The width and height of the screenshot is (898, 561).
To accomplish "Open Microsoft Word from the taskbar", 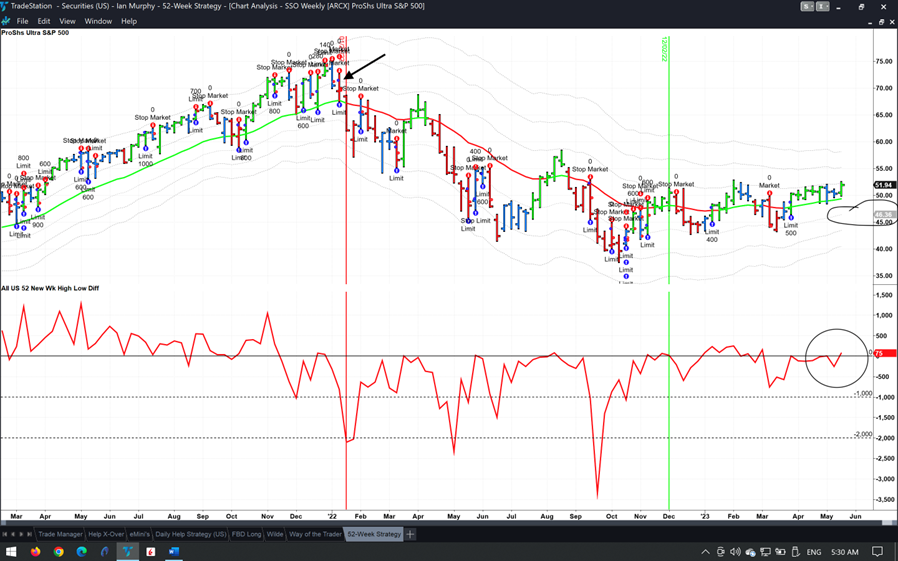I will pos(173,551).
